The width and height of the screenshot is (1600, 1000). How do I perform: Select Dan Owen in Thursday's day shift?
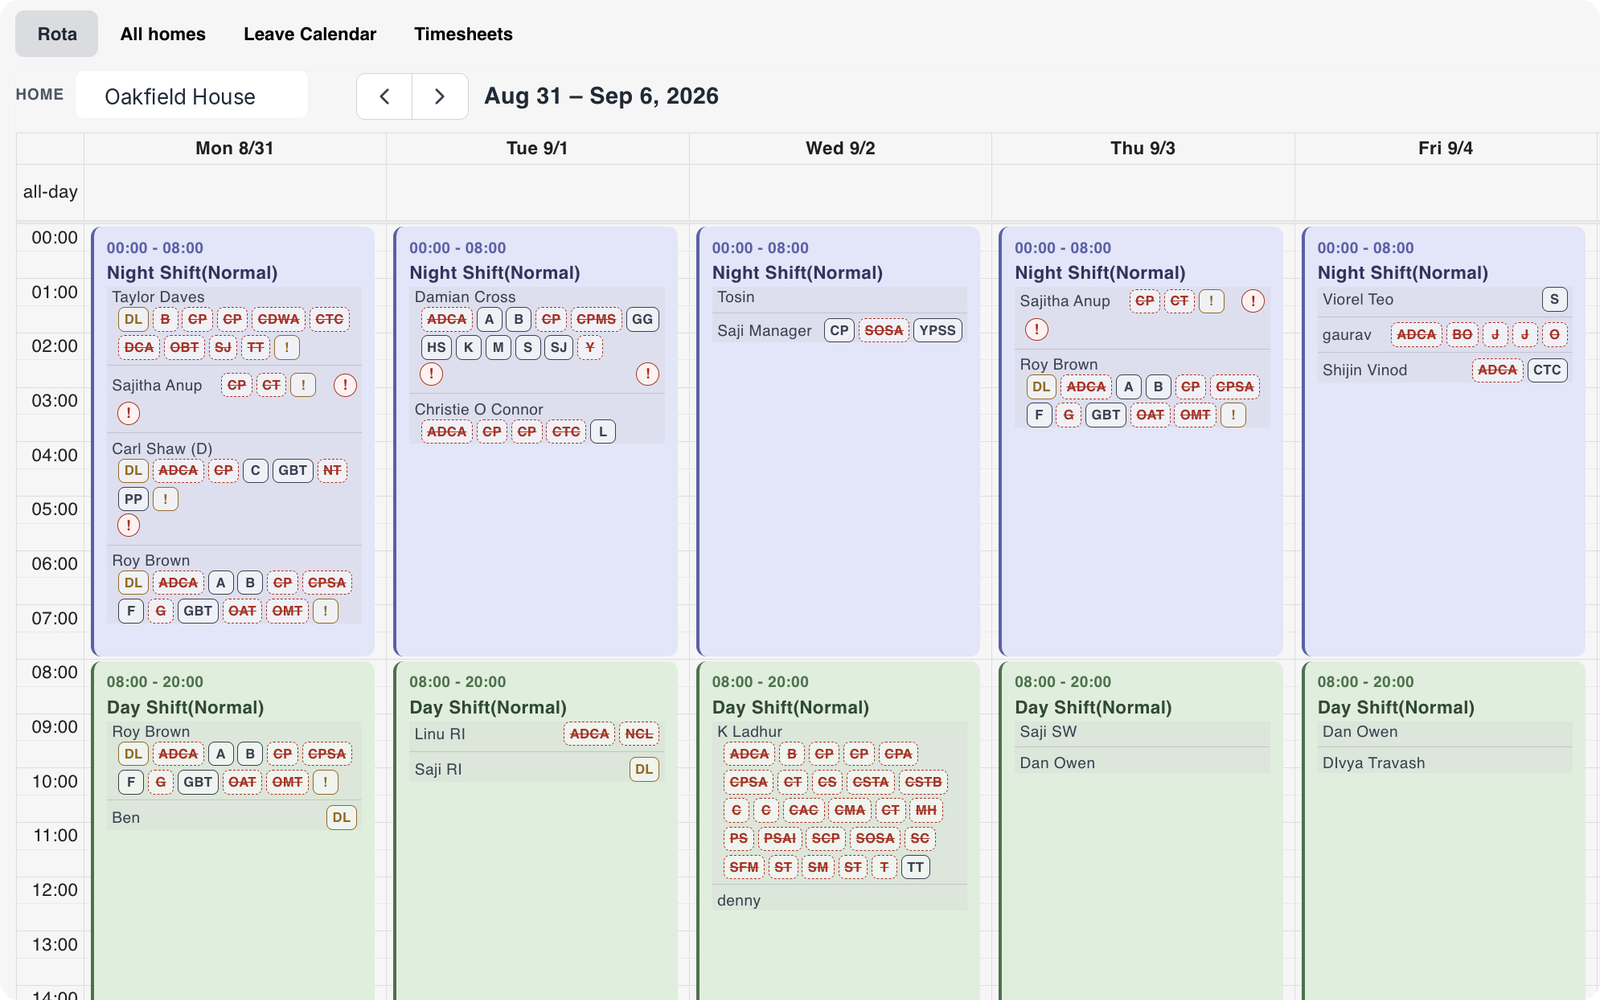point(1057,763)
